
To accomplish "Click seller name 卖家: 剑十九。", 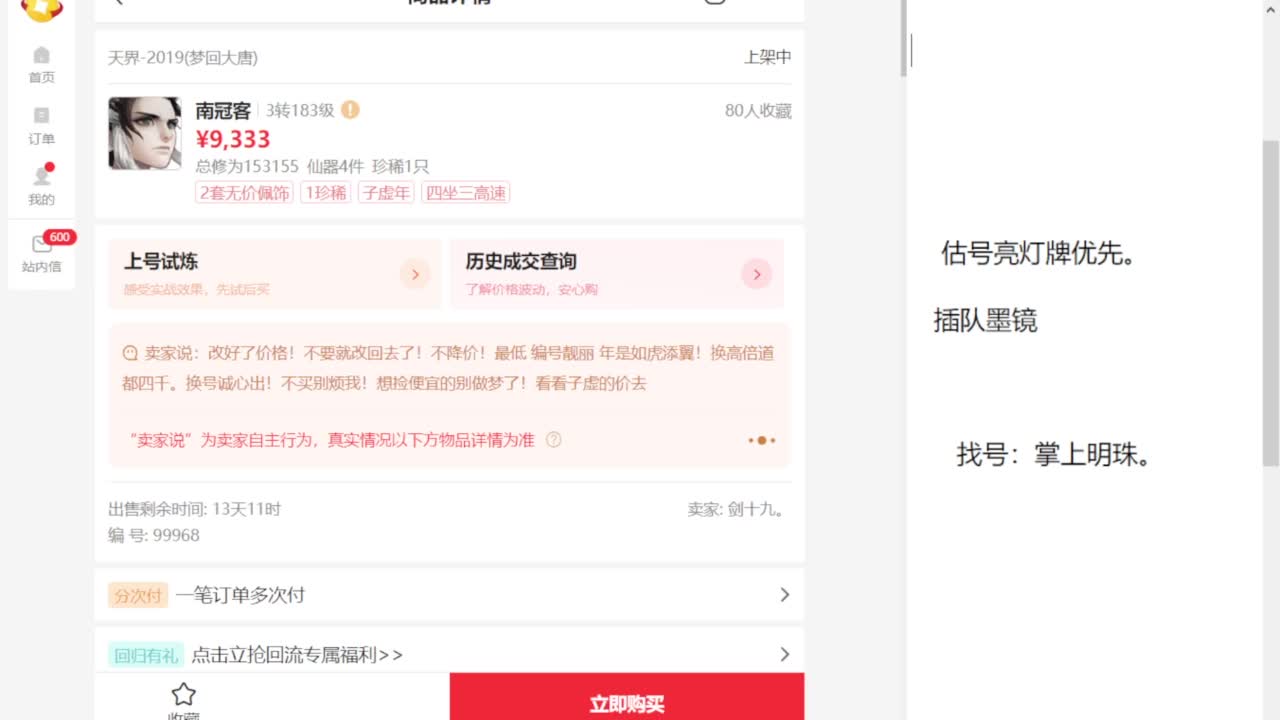I will pos(737,509).
